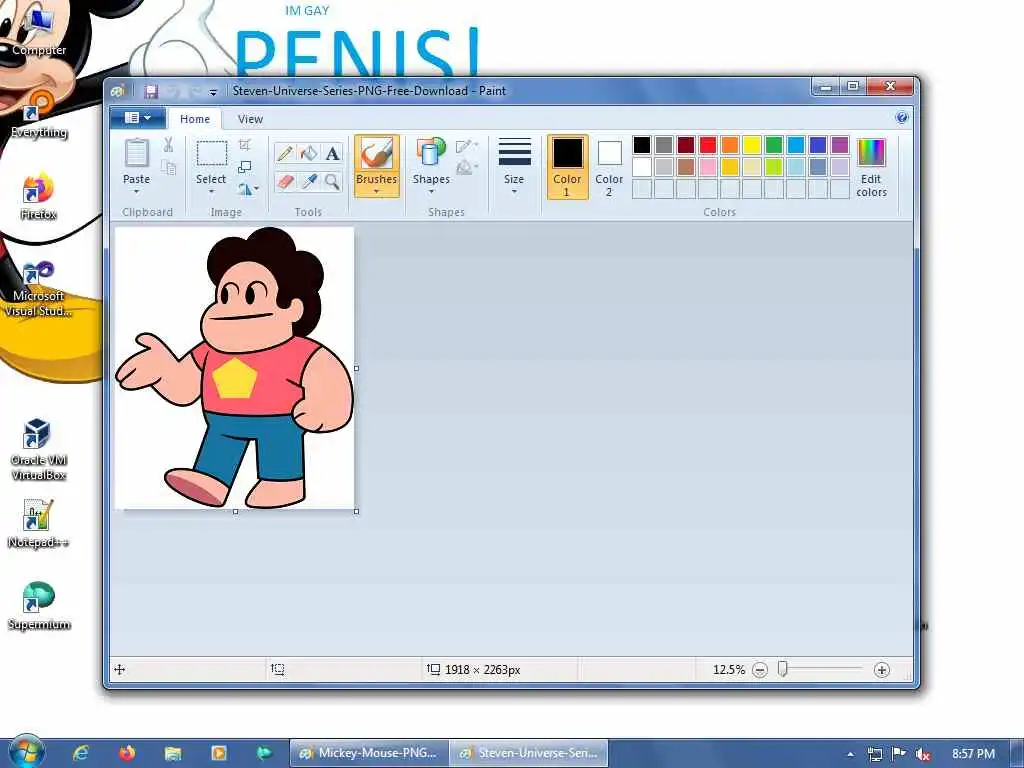Open the shape Fill dropdown
Image resolution: width=1024 pixels, height=768 pixels.
[467, 168]
